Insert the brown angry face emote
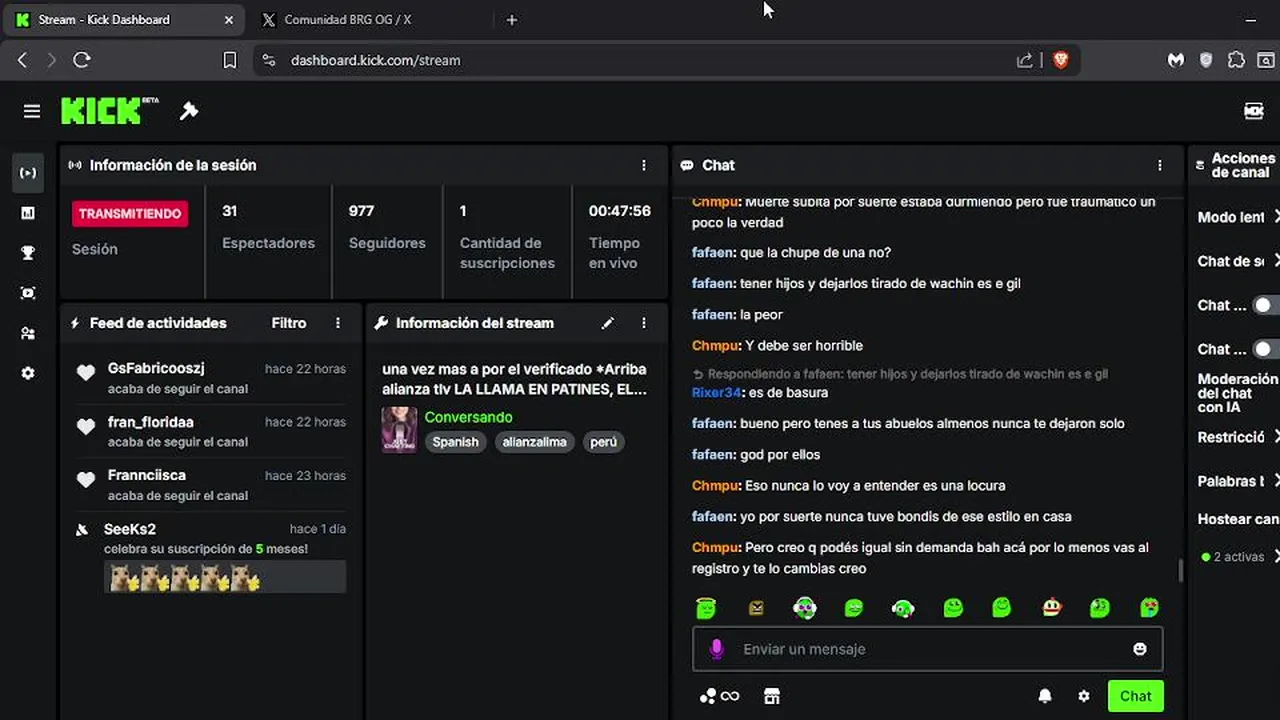 pos(756,607)
